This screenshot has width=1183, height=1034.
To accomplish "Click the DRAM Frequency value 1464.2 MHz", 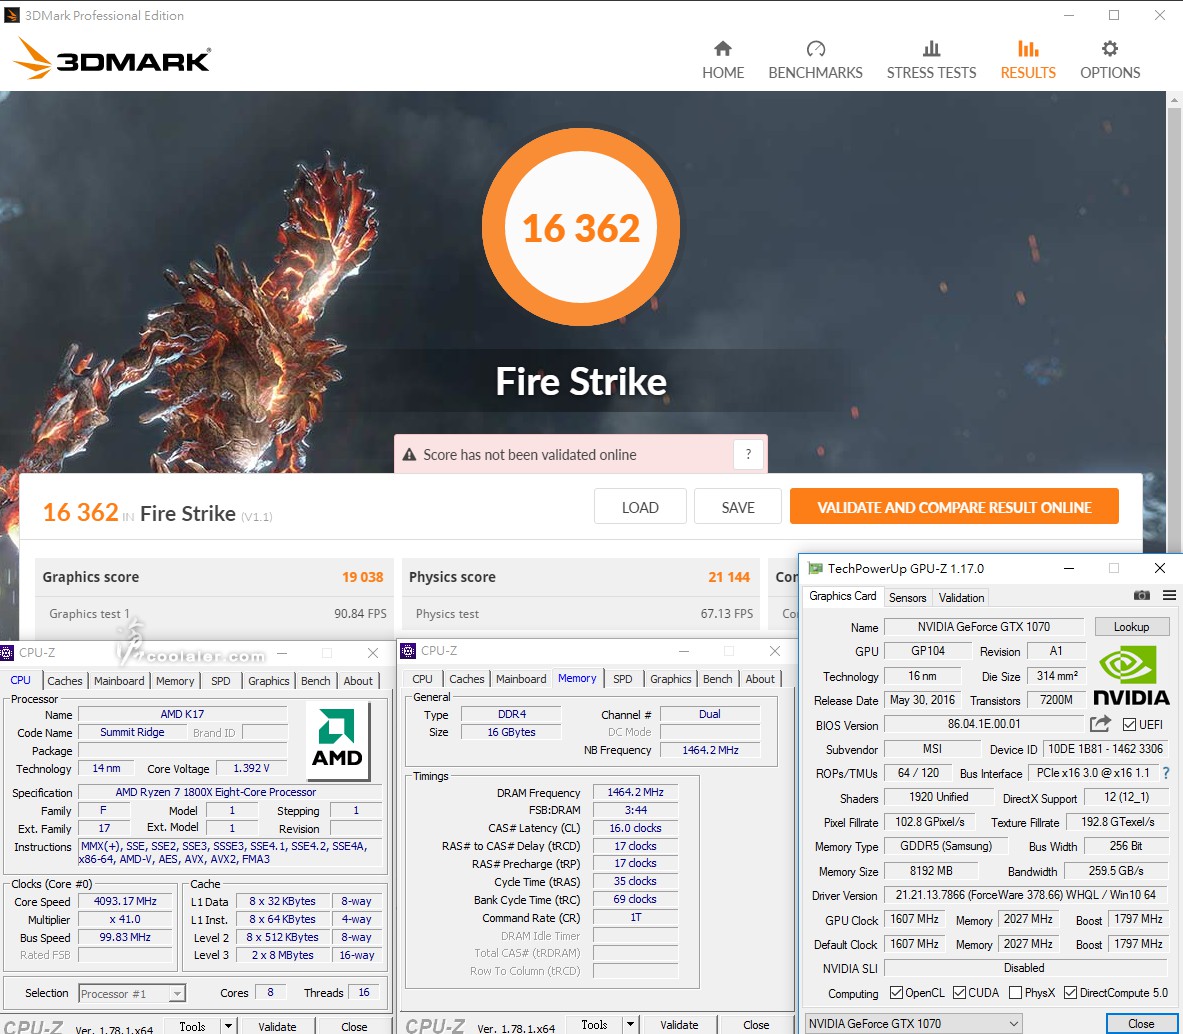I will point(635,792).
